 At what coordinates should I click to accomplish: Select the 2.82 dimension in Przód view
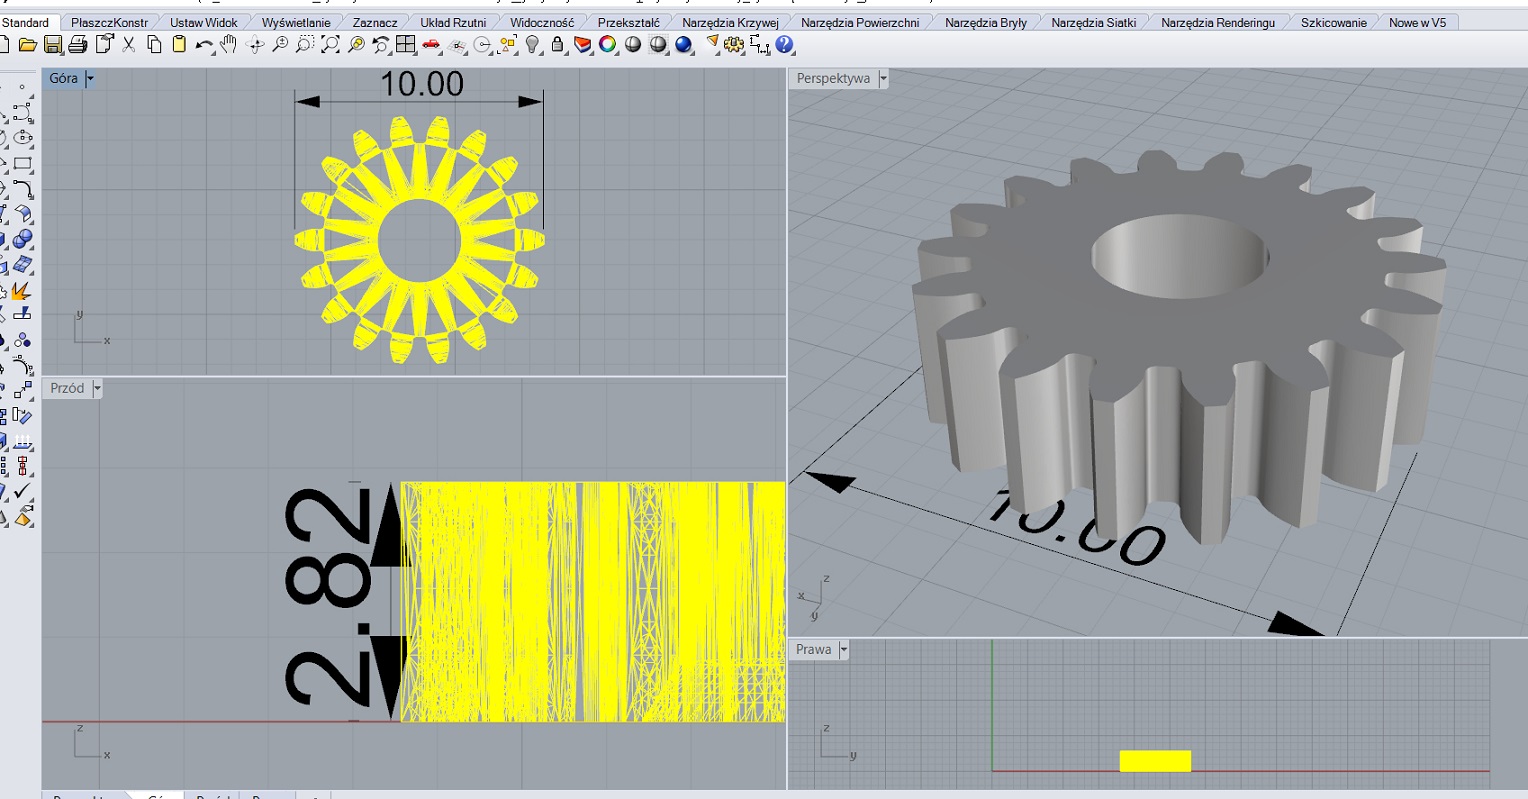click(328, 597)
